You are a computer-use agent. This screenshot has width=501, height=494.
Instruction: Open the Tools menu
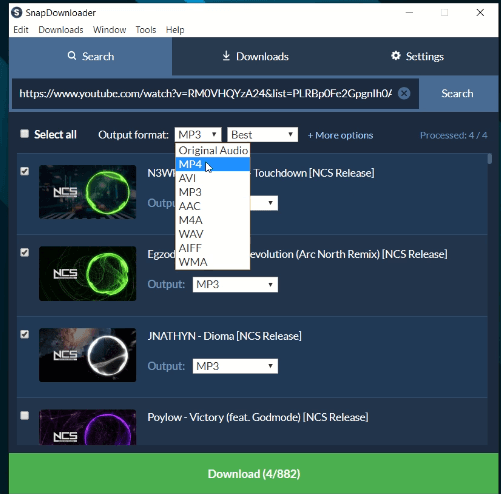coord(146,30)
